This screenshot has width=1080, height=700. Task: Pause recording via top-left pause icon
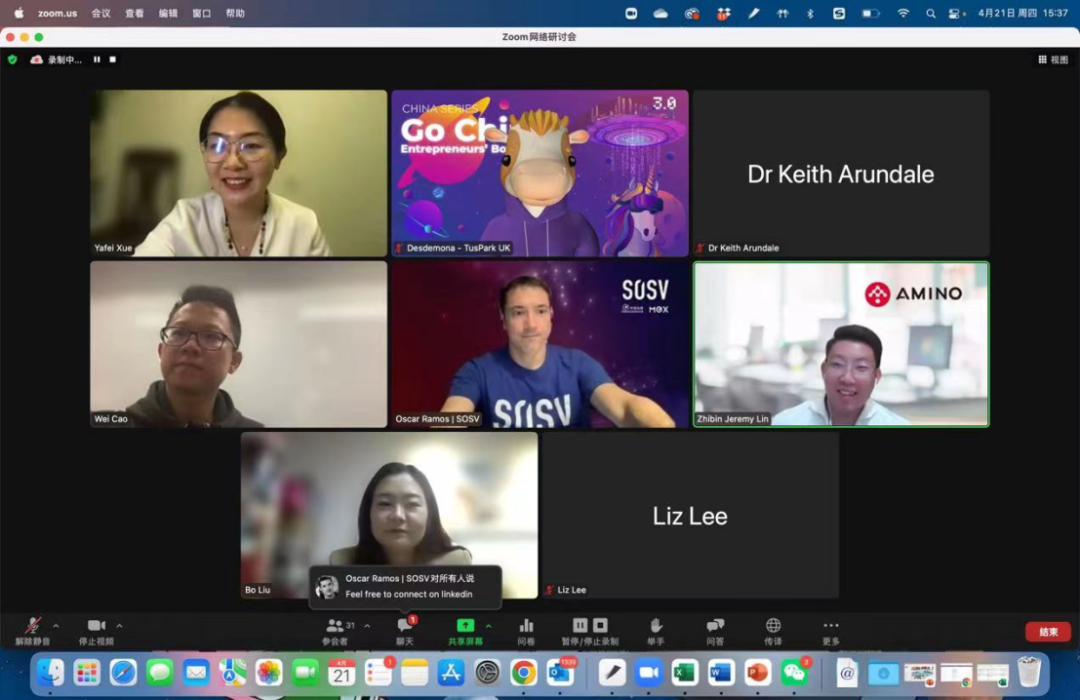(x=97, y=60)
